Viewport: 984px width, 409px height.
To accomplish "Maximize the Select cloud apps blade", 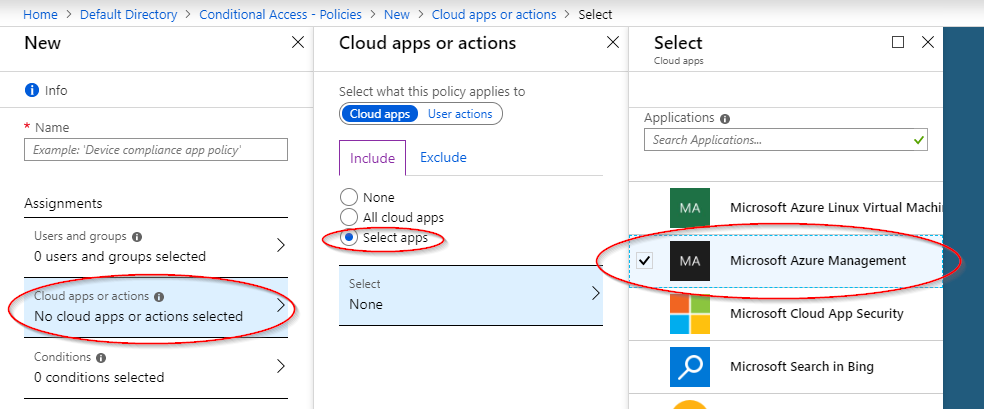I will click(898, 42).
